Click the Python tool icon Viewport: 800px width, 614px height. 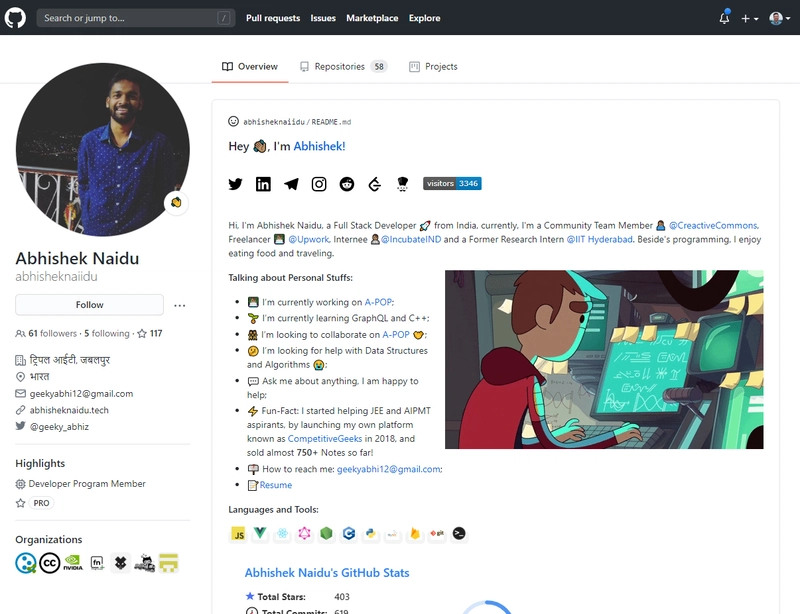tap(371, 533)
